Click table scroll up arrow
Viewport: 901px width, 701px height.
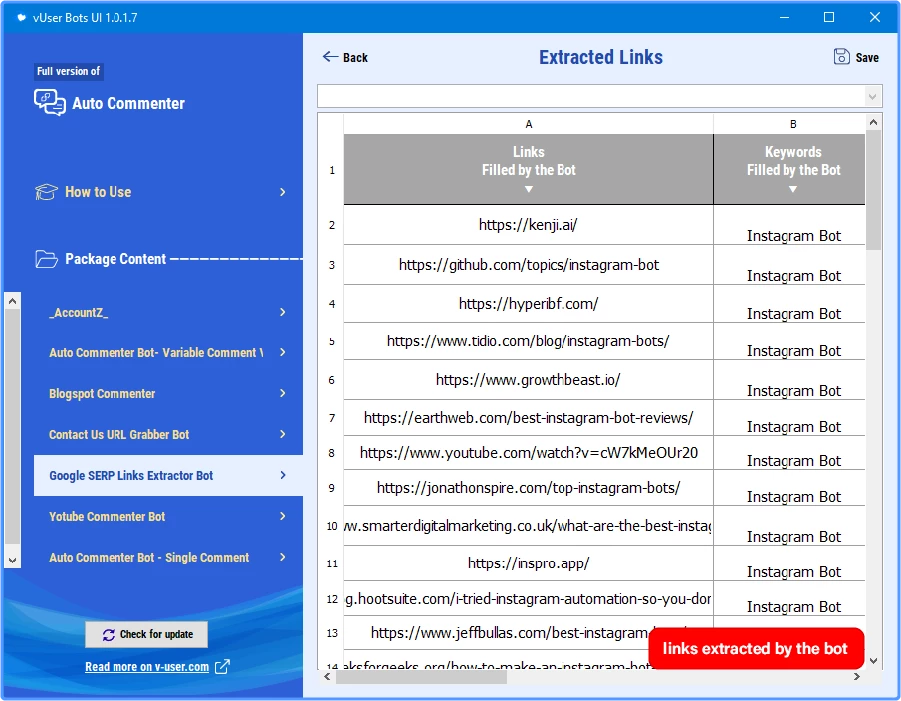pos(873,122)
